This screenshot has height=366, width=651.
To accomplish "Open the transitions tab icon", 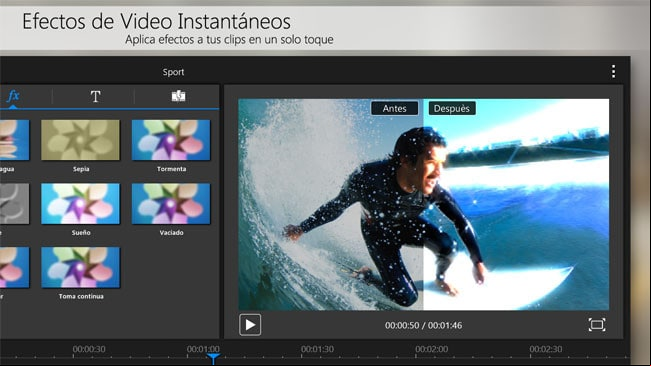I will tap(179, 96).
